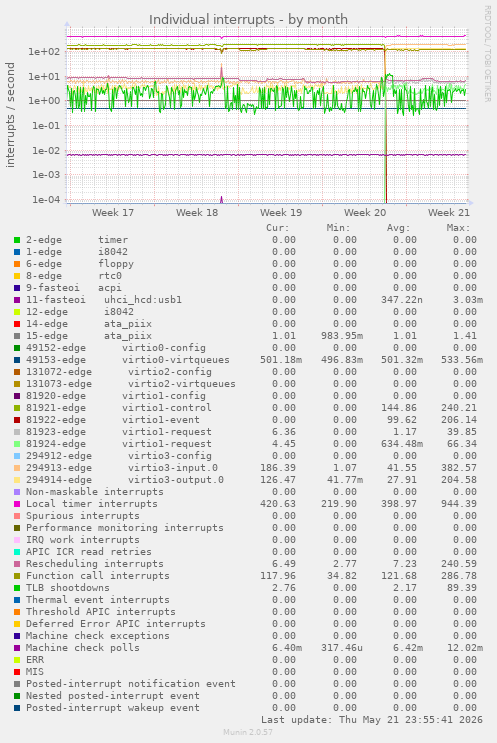The width and height of the screenshot is (497, 743).
Task: Click the Cur: column header
Action: coord(278,228)
